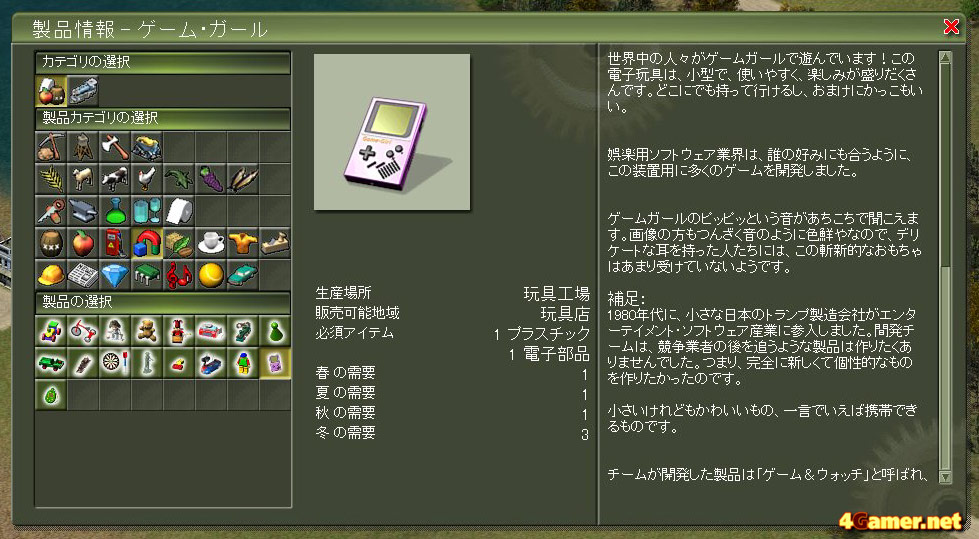Select the chicken livestock category
Screen dimensions: 979x539
[x=147, y=179]
